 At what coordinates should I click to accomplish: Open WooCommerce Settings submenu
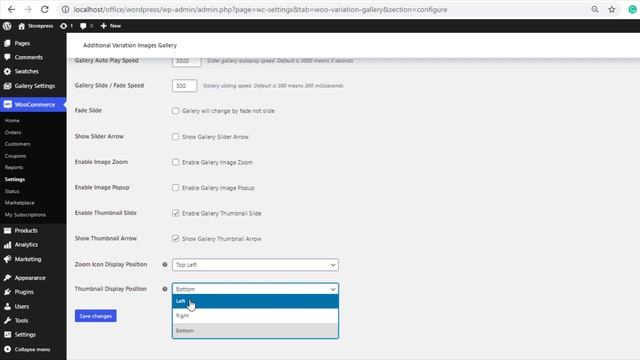[x=15, y=179]
